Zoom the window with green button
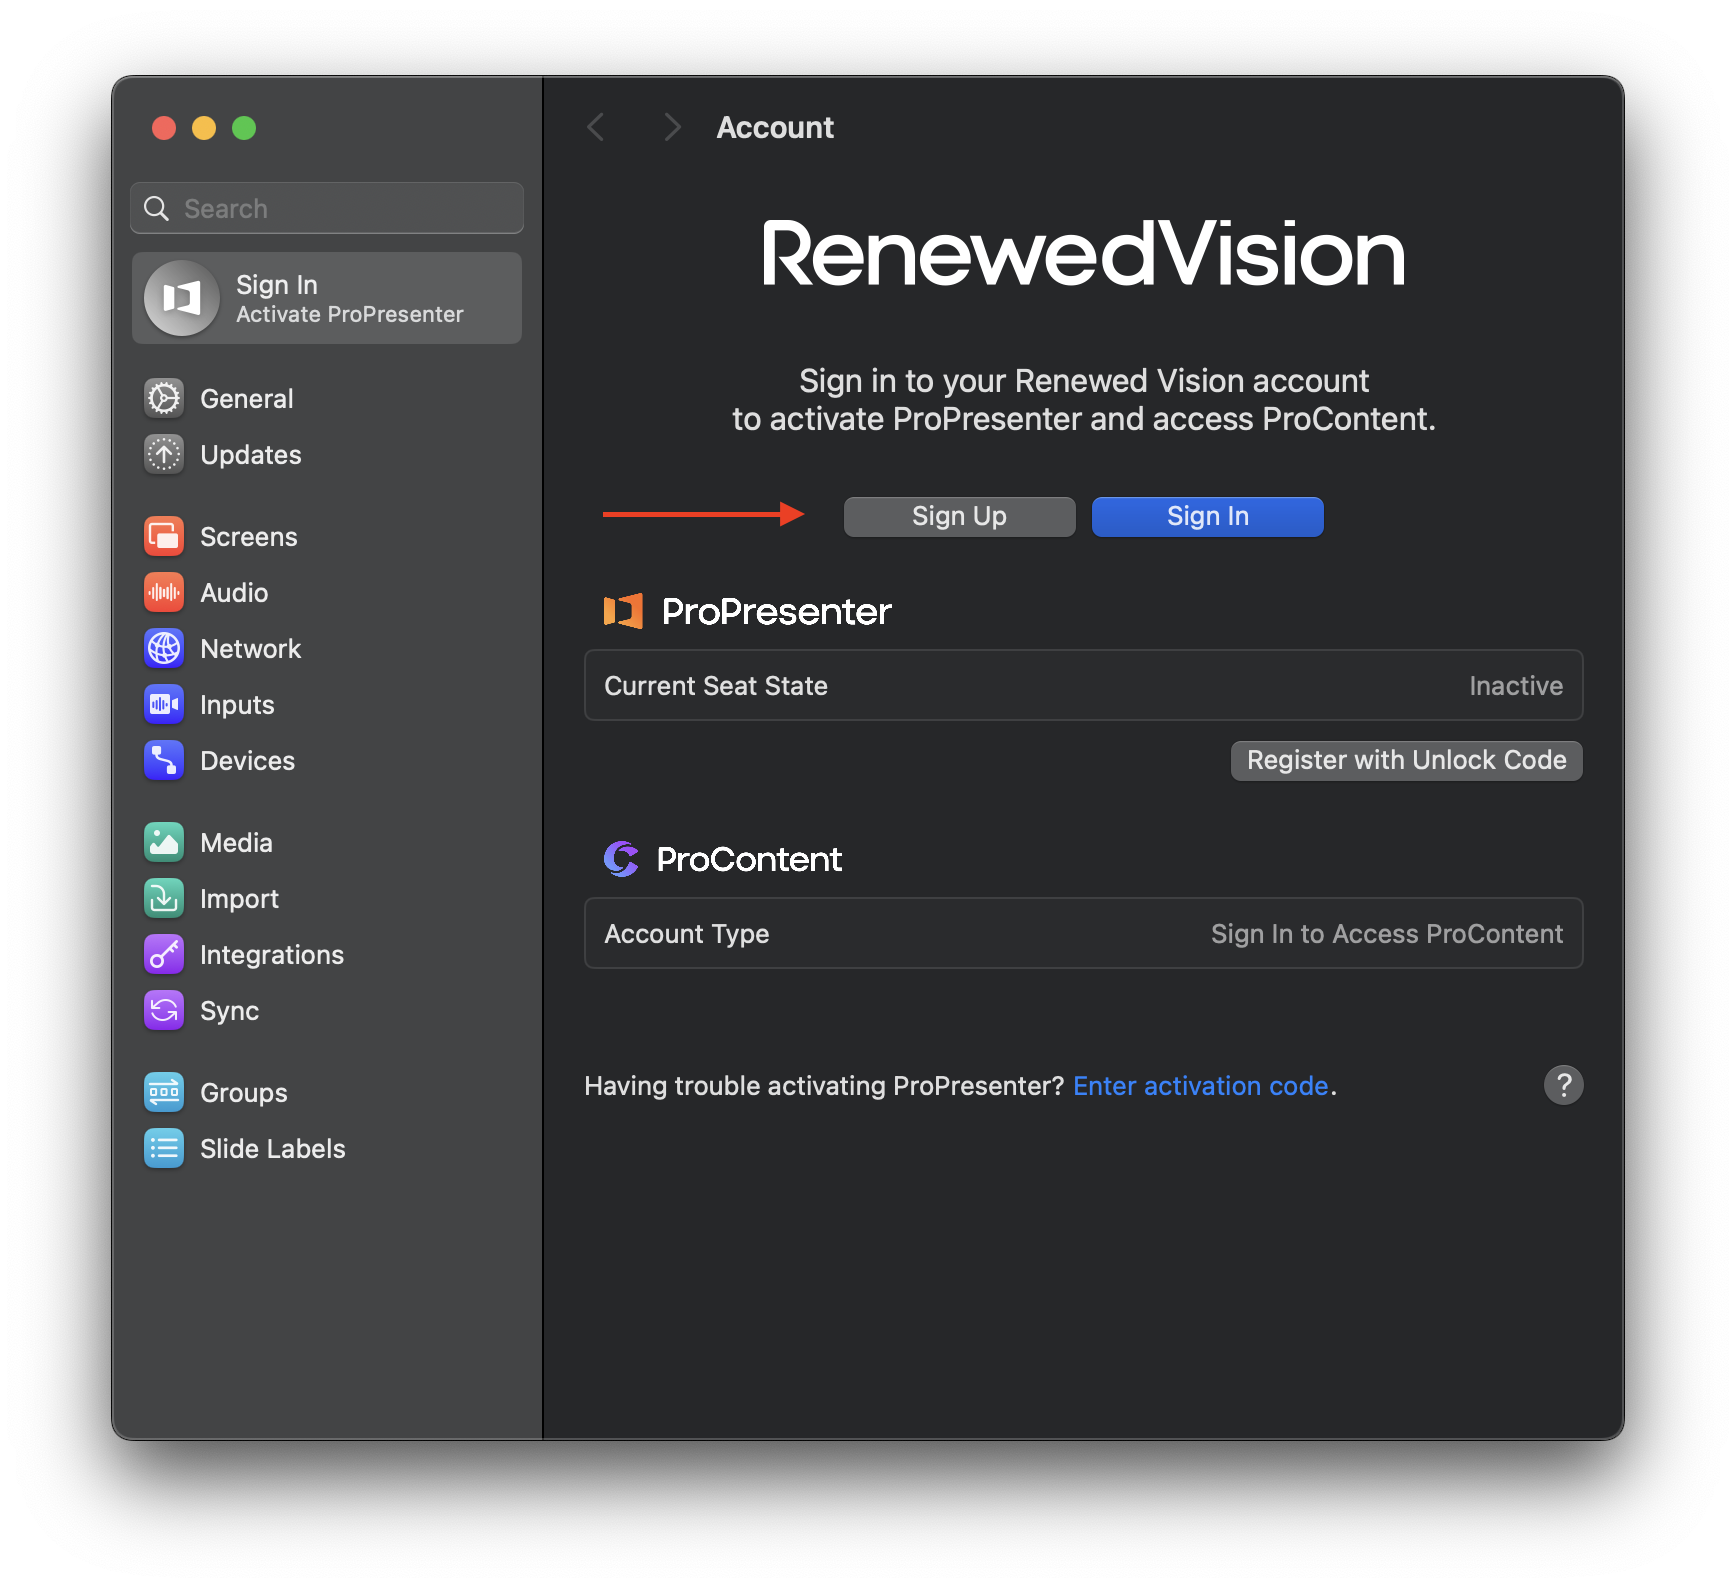The width and height of the screenshot is (1736, 1588). click(x=244, y=128)
